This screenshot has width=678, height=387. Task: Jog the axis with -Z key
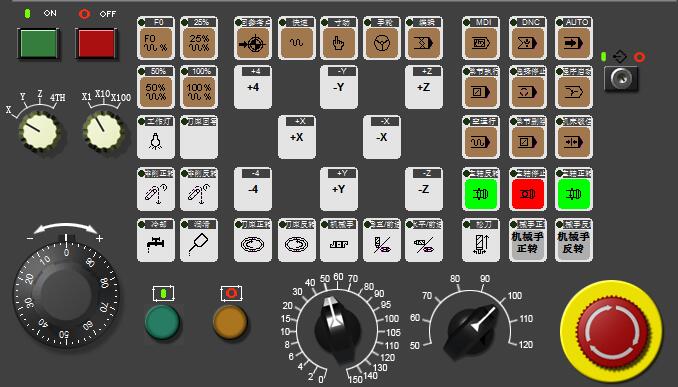[424, 189]
